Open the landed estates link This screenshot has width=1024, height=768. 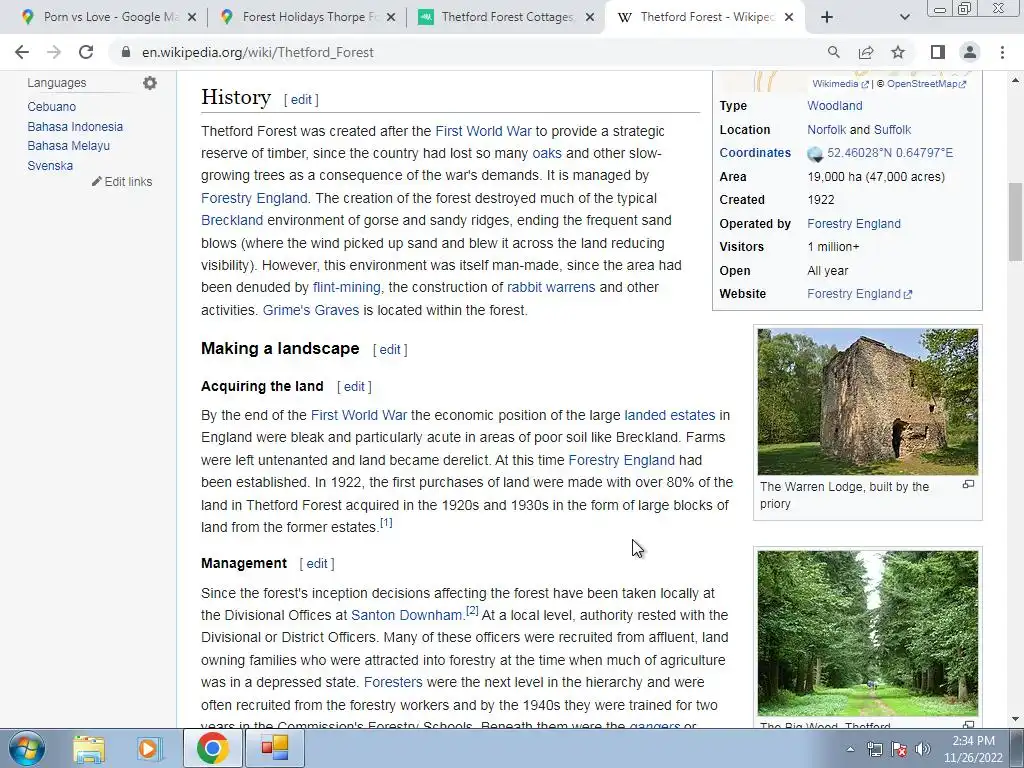(x=670, y=415)
